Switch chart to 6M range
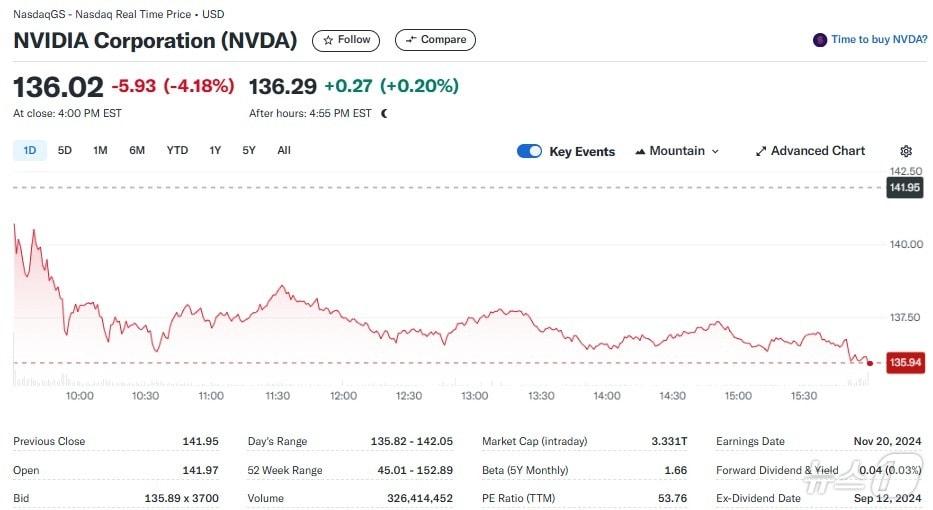 click(137, 151)
